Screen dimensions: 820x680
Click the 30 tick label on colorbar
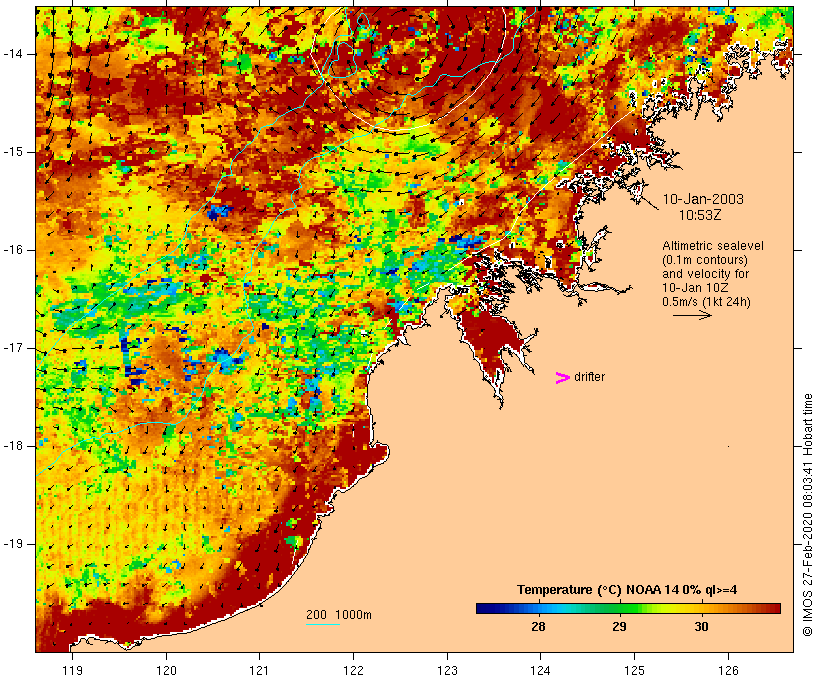coord(701,627)
